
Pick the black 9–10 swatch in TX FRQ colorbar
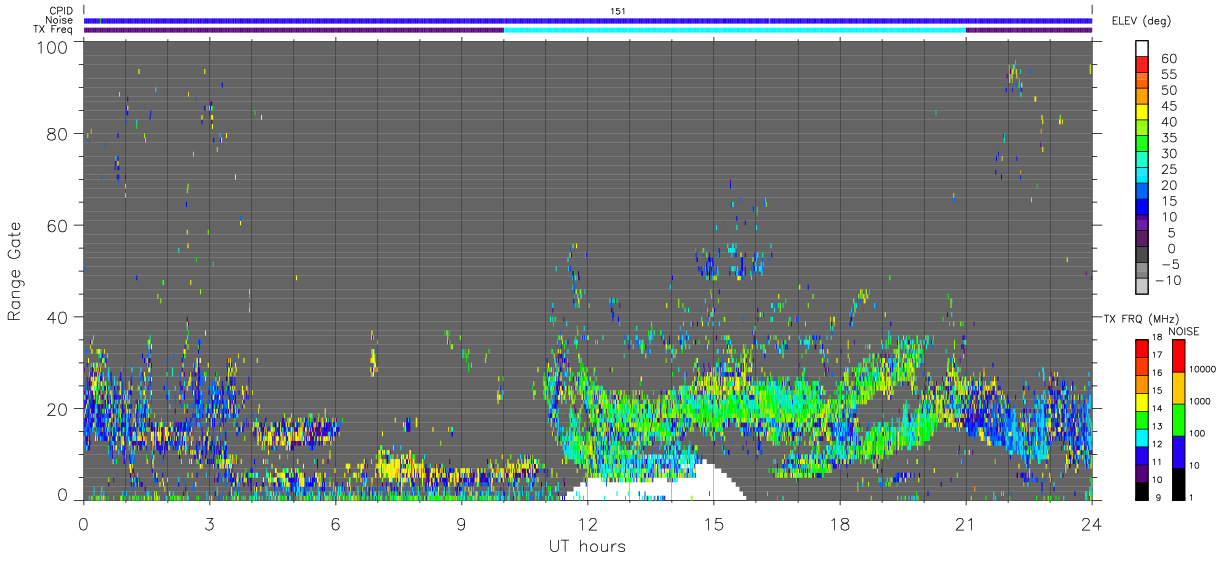(1142, 489)
